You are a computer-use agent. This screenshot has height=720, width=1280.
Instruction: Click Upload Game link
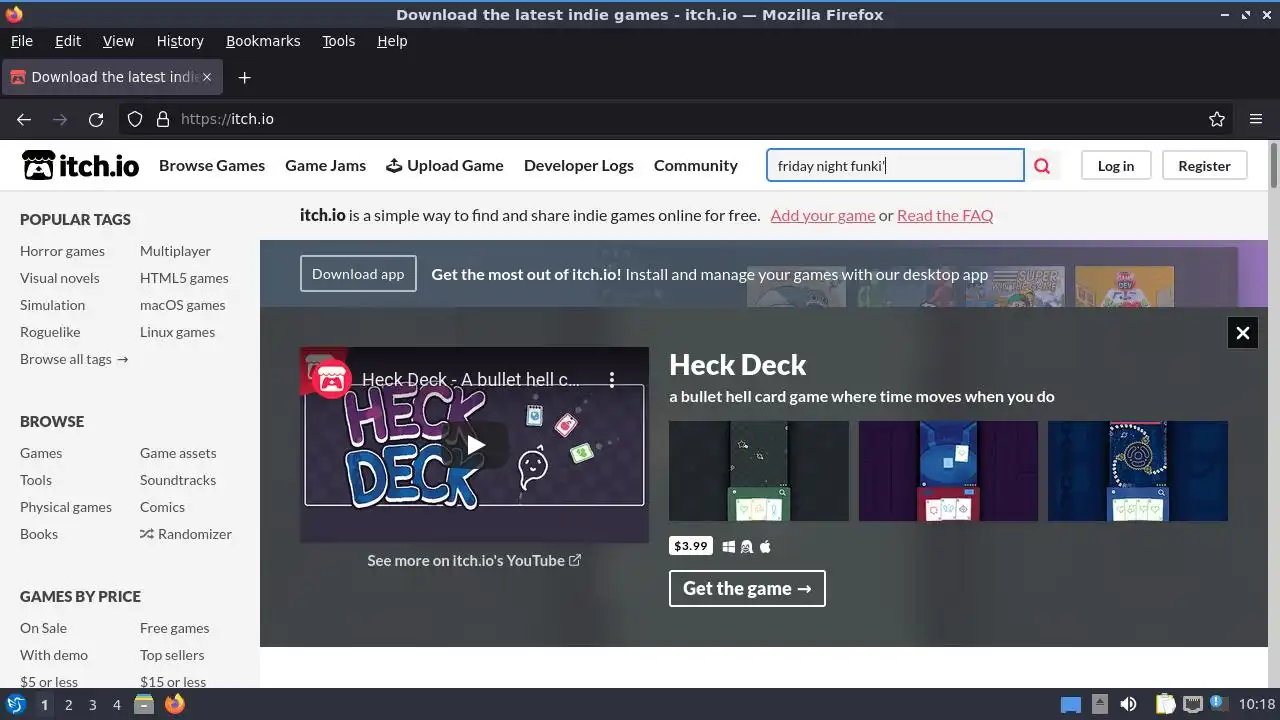coord(445,166)
